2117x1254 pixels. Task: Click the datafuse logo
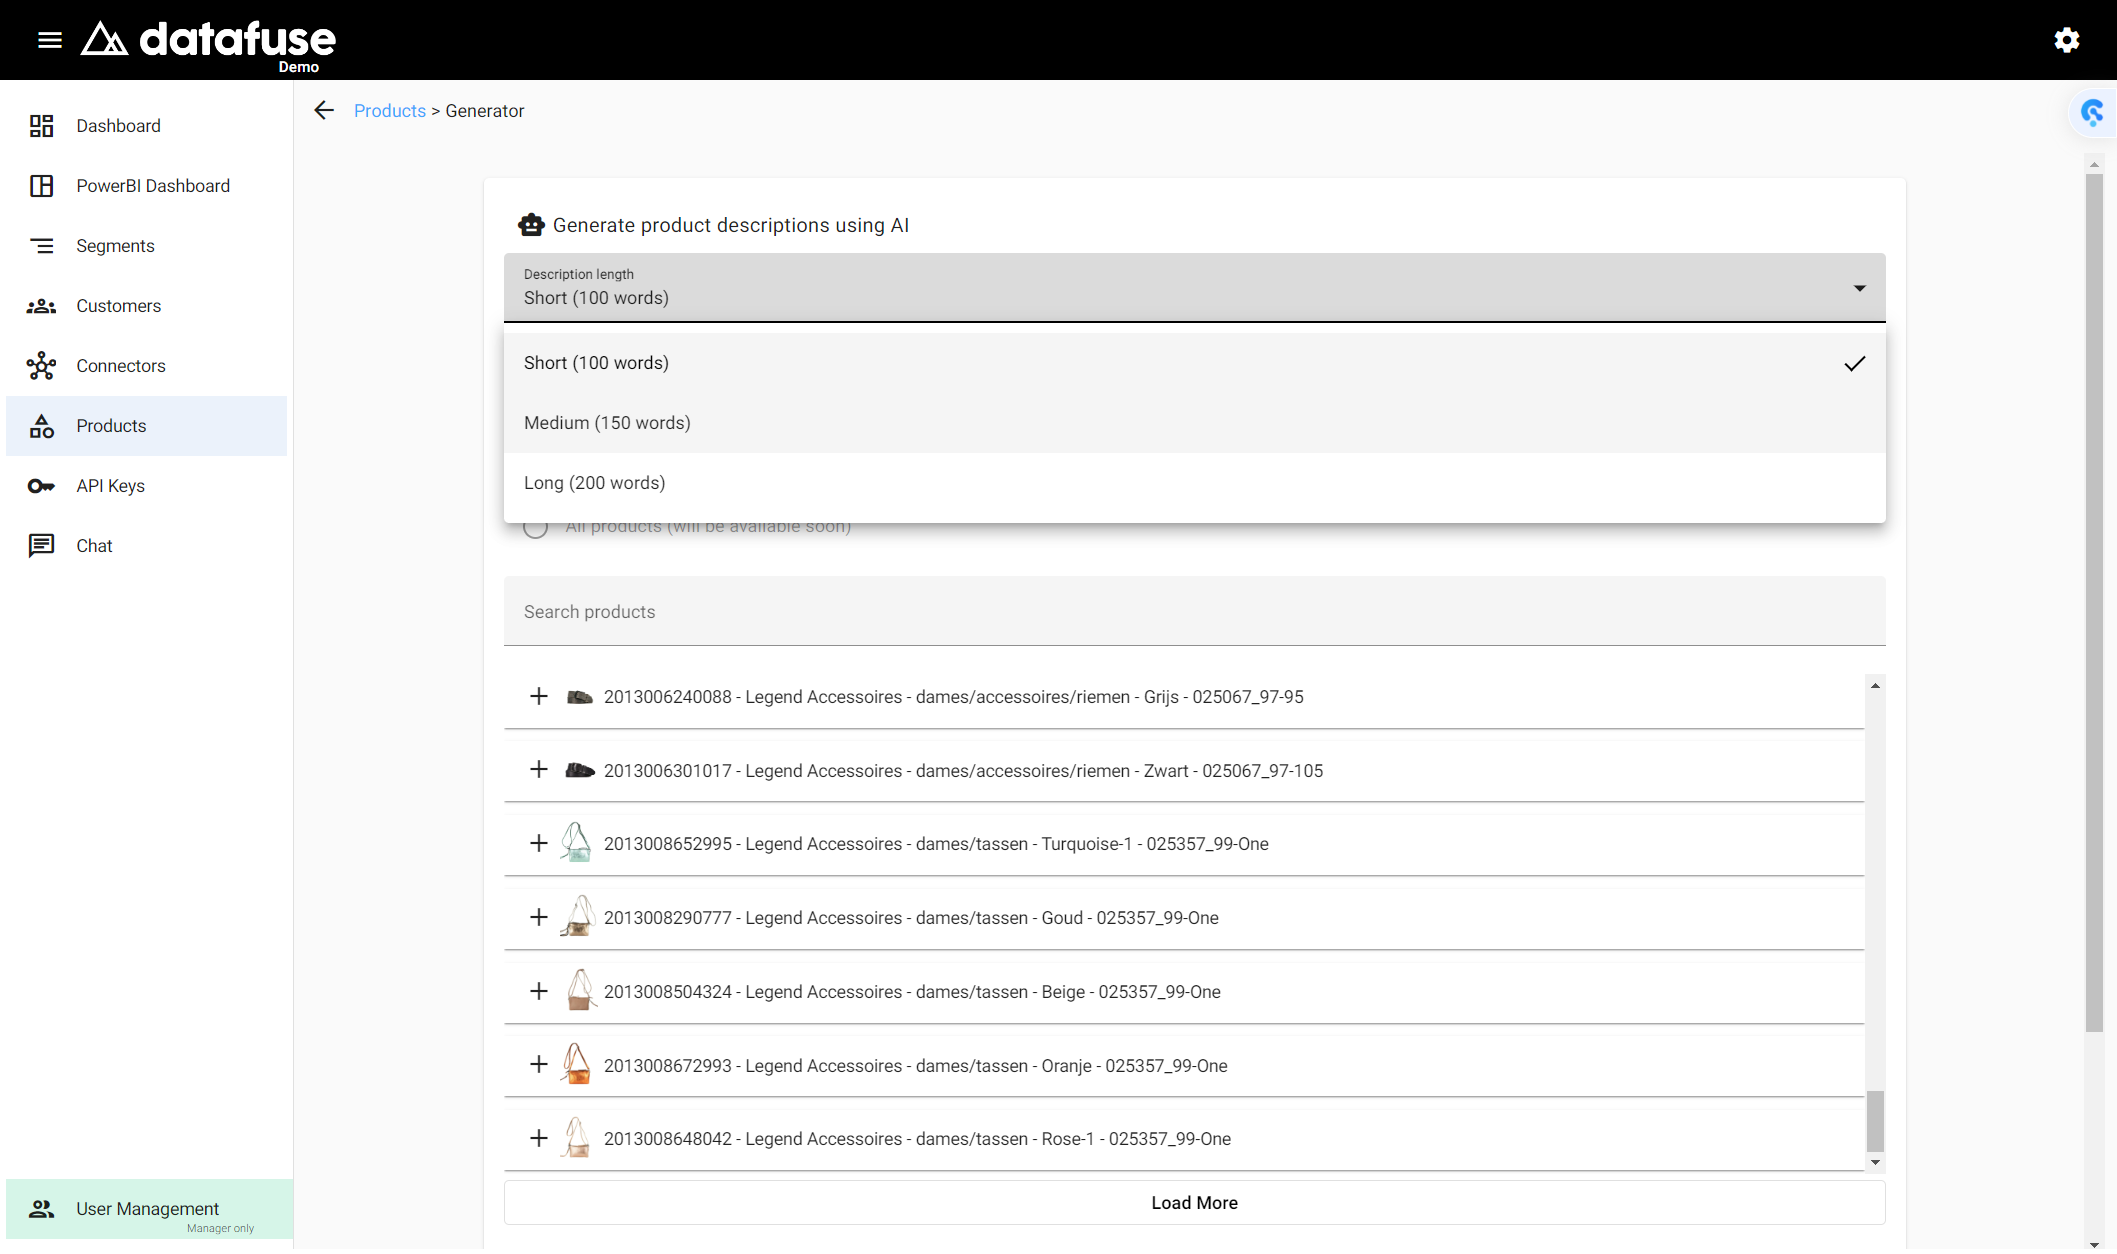(208, 42)
